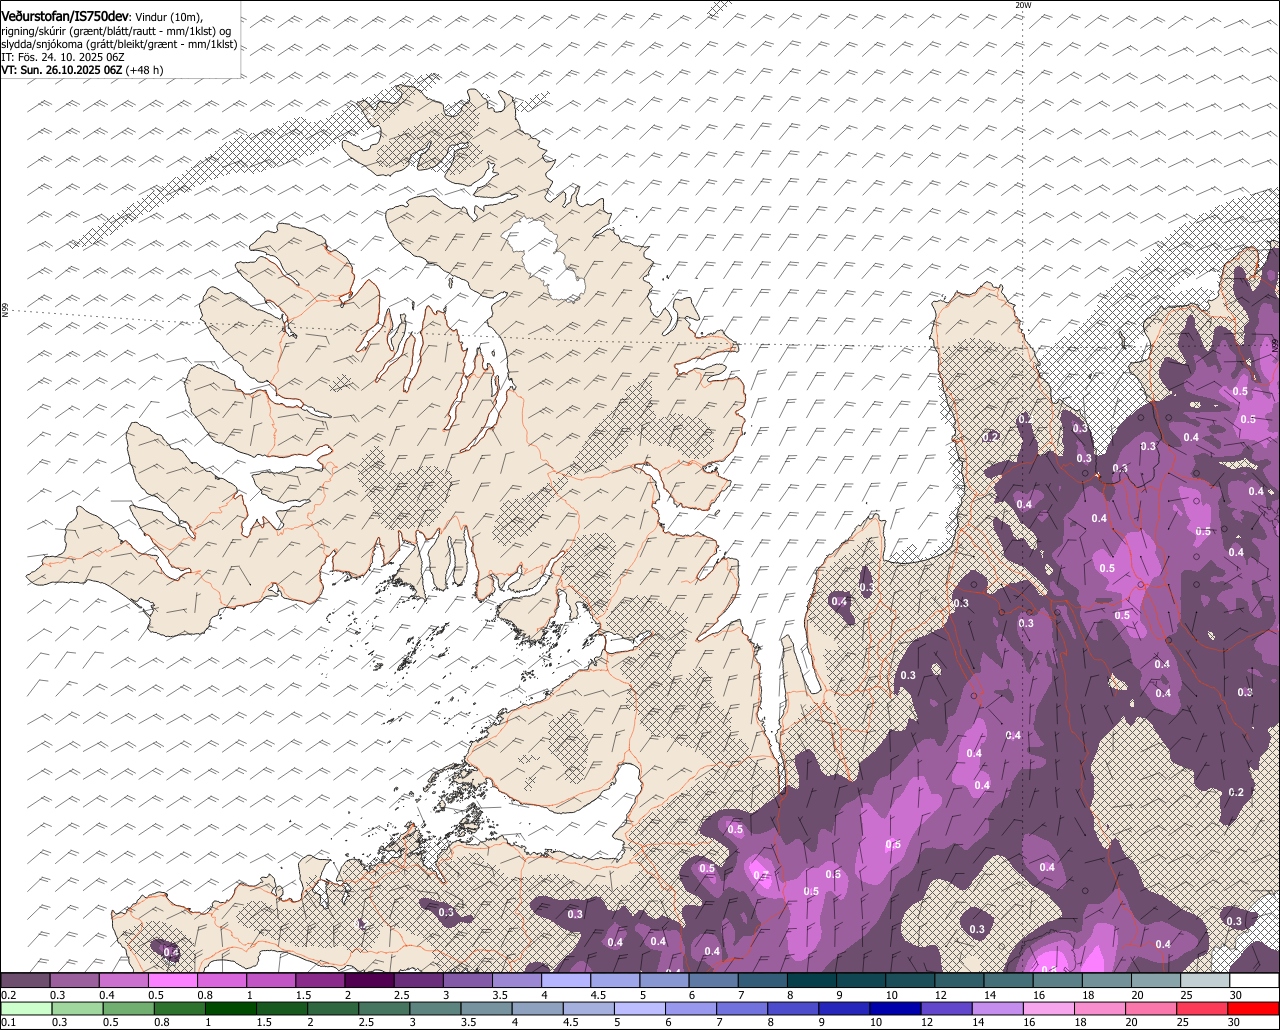The image size is (1280, 1030).
Task: Select the upper legend swatch between 25 and 30
Action: [1205, 980]
